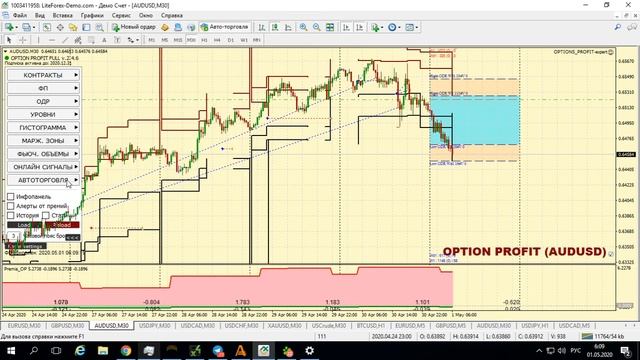640x360 pixels.
Task: Switch to candlestick chart mode
Action: [x=275, y=27]
